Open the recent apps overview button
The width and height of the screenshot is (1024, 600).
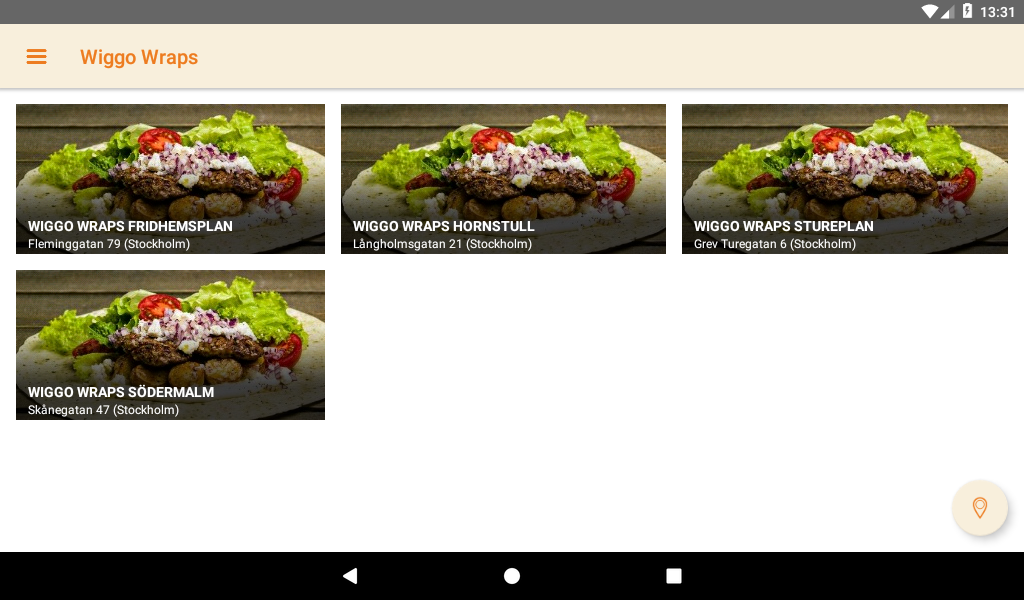(x=673, y=575)
